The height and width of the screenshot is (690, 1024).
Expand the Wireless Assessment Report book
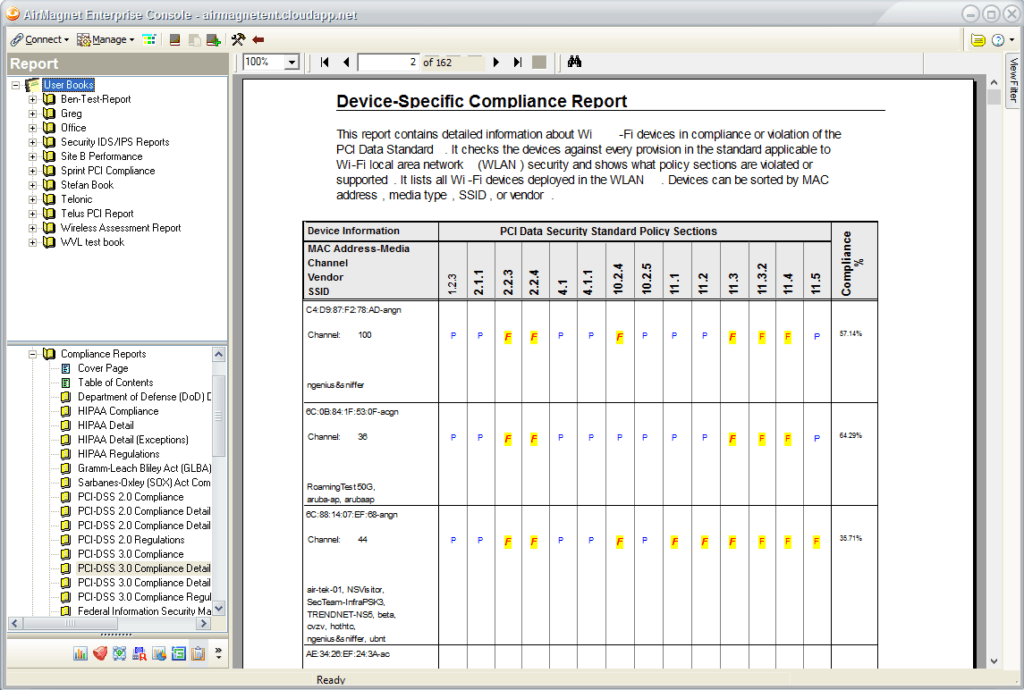32,228
